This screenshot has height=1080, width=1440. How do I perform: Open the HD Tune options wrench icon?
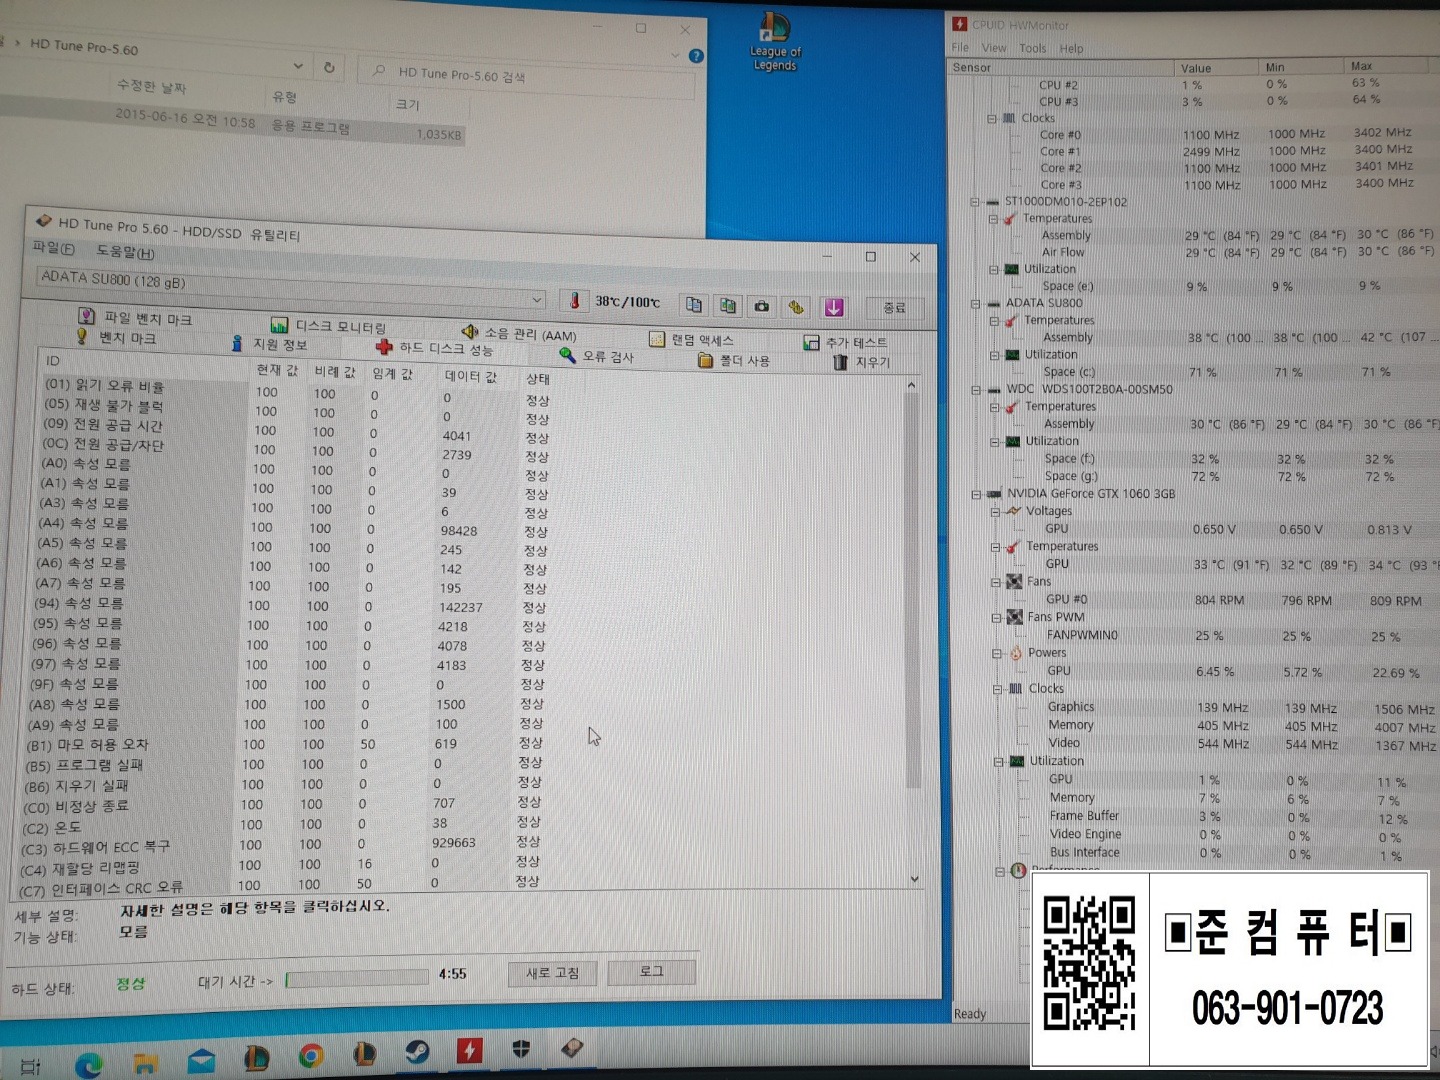[796, 307]
